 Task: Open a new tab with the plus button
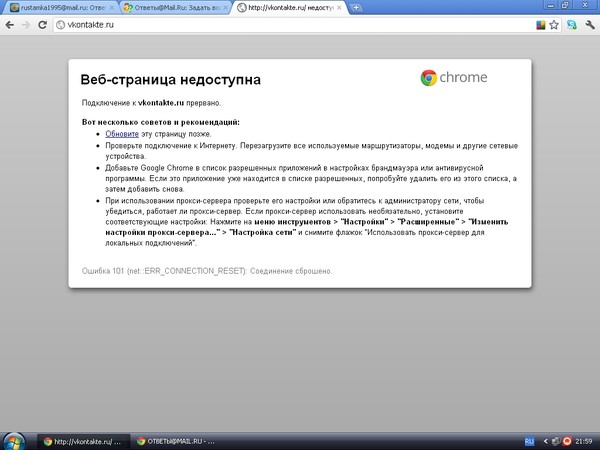point(356,8)
